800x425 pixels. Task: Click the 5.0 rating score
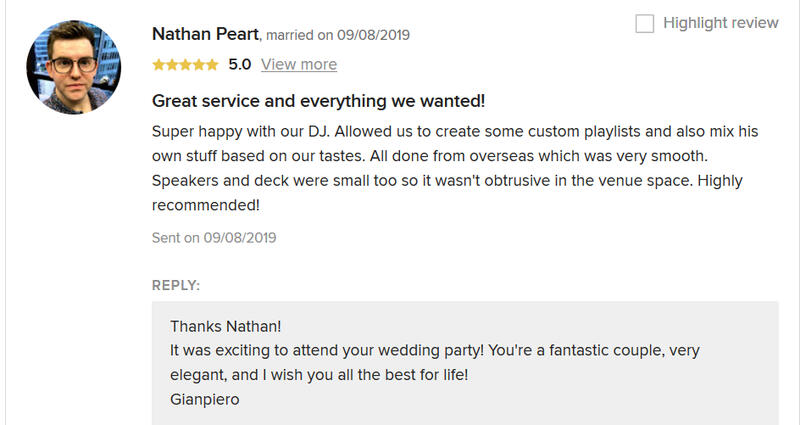tap(240, 64)
